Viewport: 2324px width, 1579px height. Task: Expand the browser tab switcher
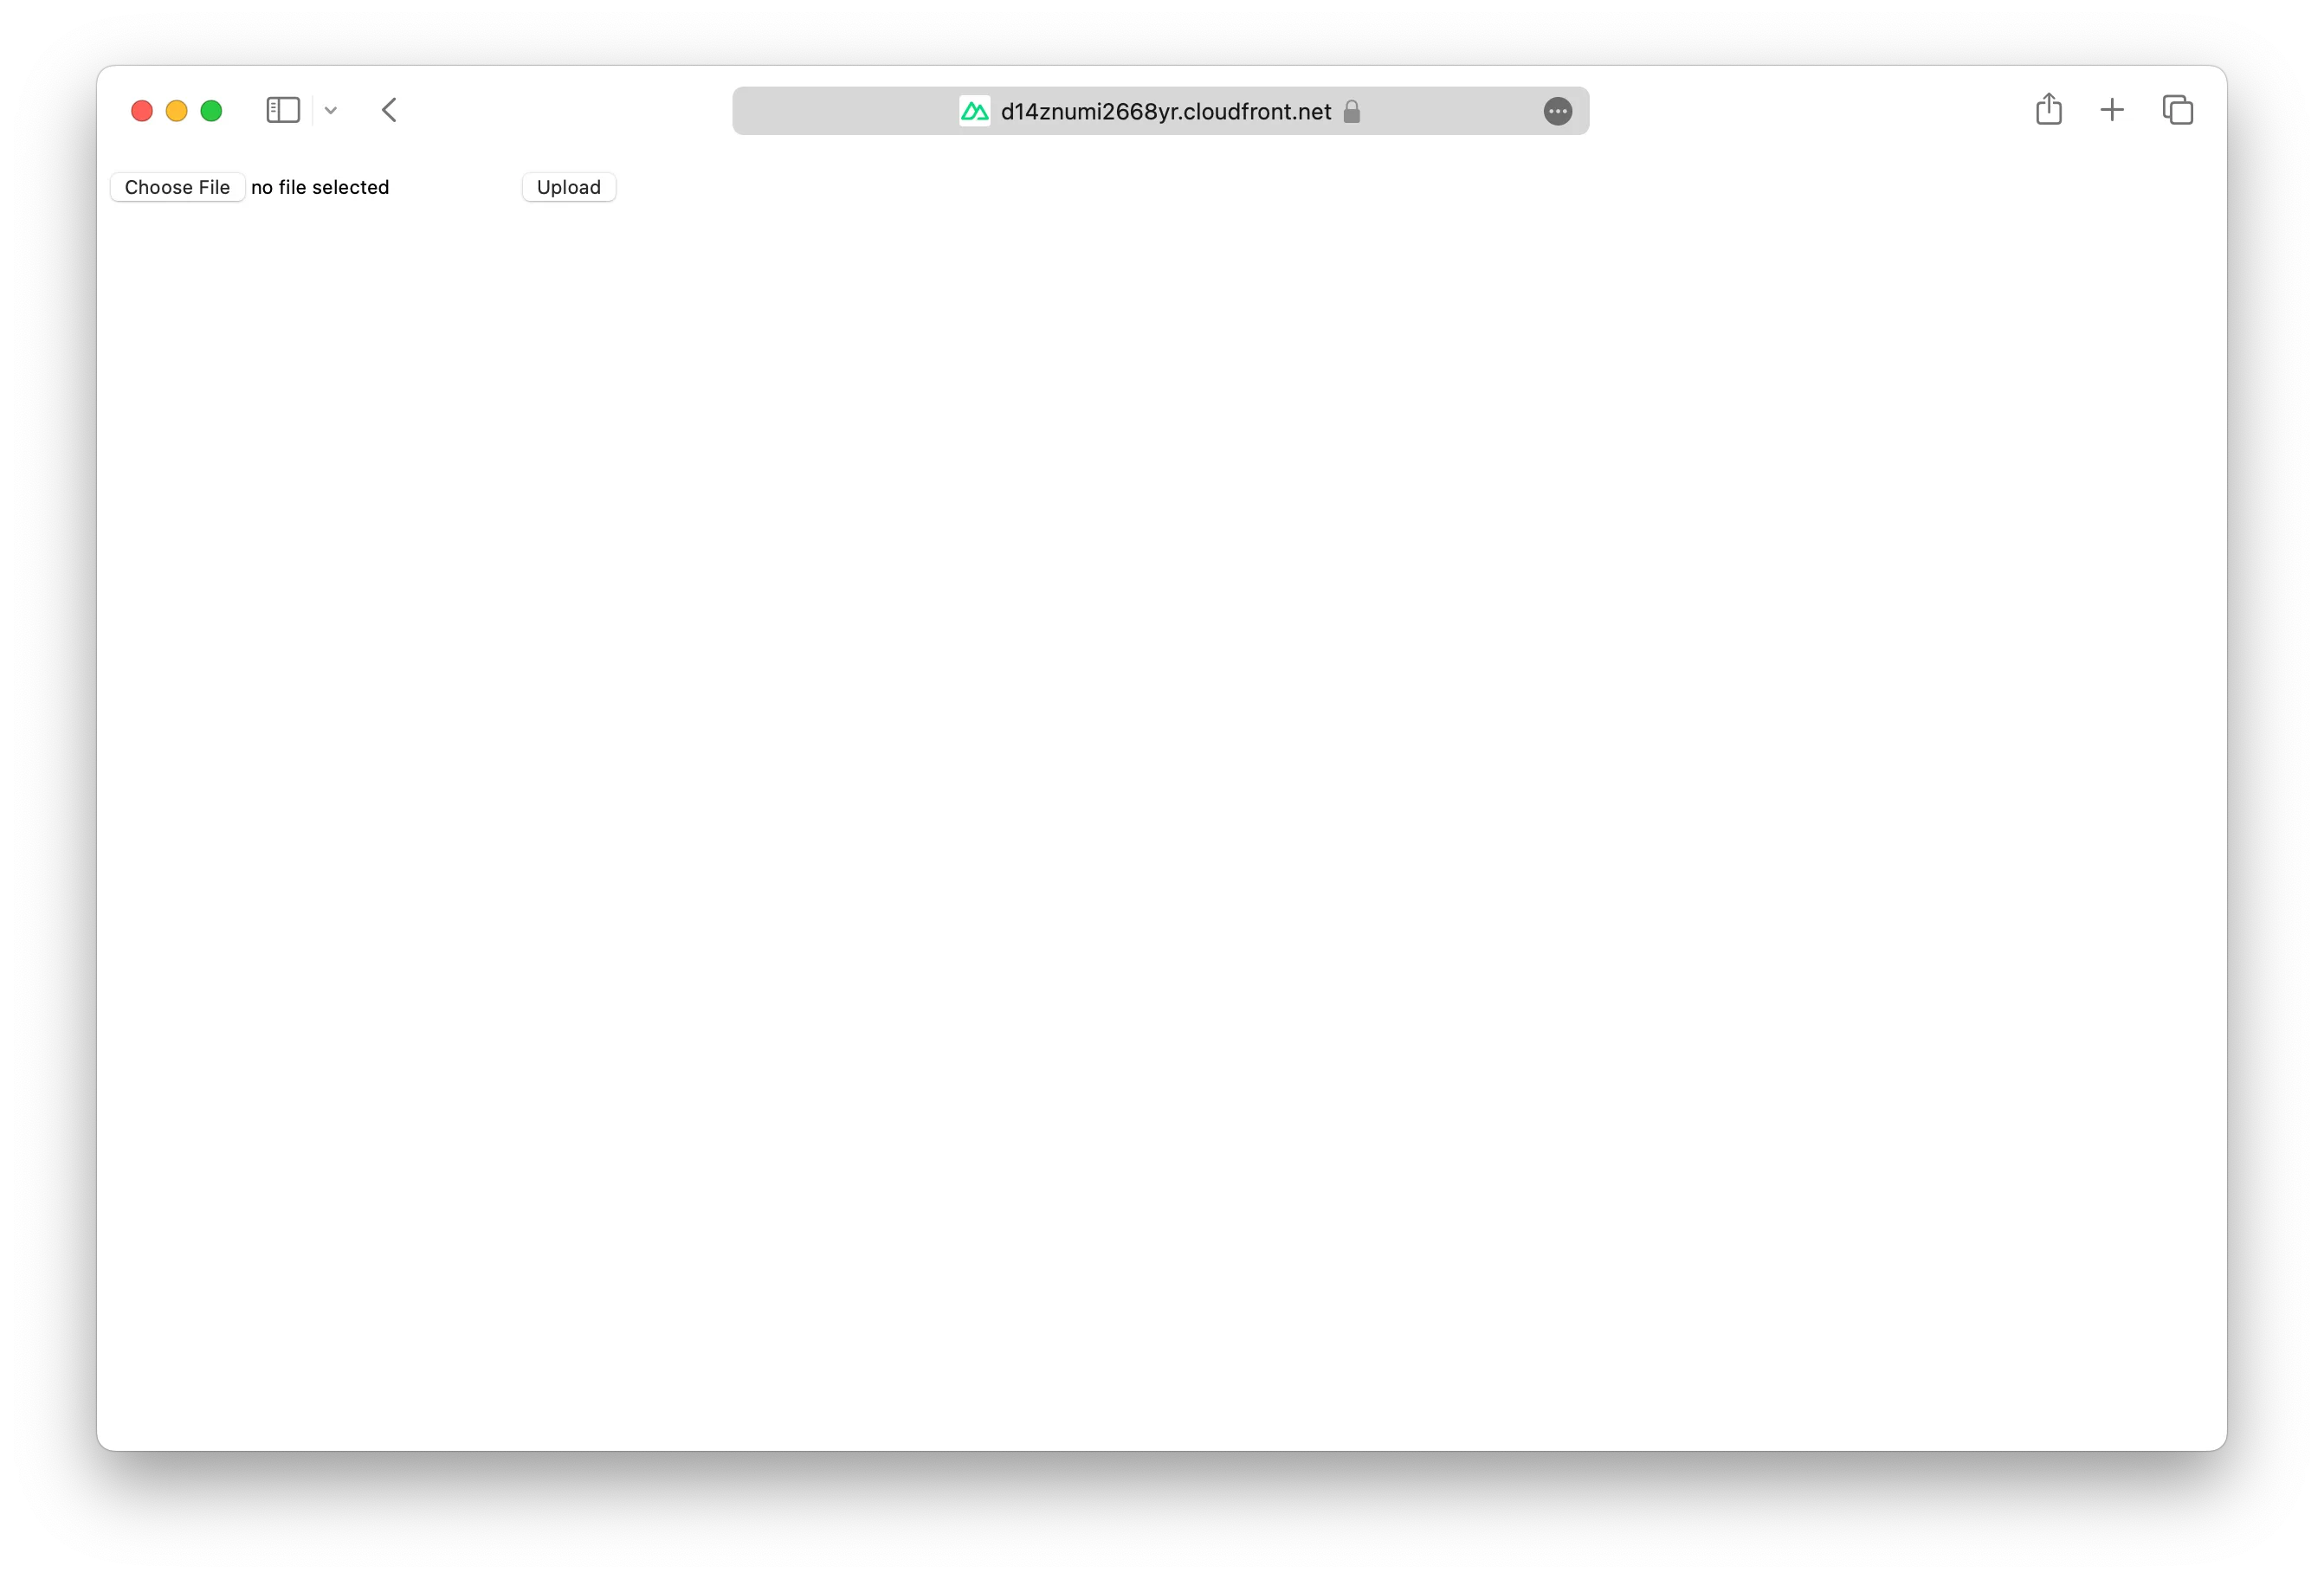coord(2178,111)
